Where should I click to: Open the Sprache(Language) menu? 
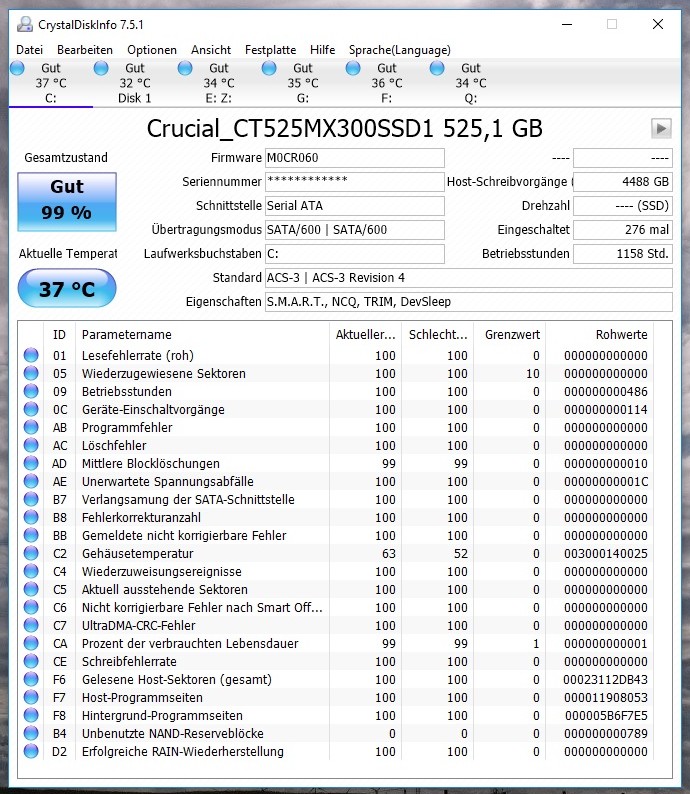(399, 50)
